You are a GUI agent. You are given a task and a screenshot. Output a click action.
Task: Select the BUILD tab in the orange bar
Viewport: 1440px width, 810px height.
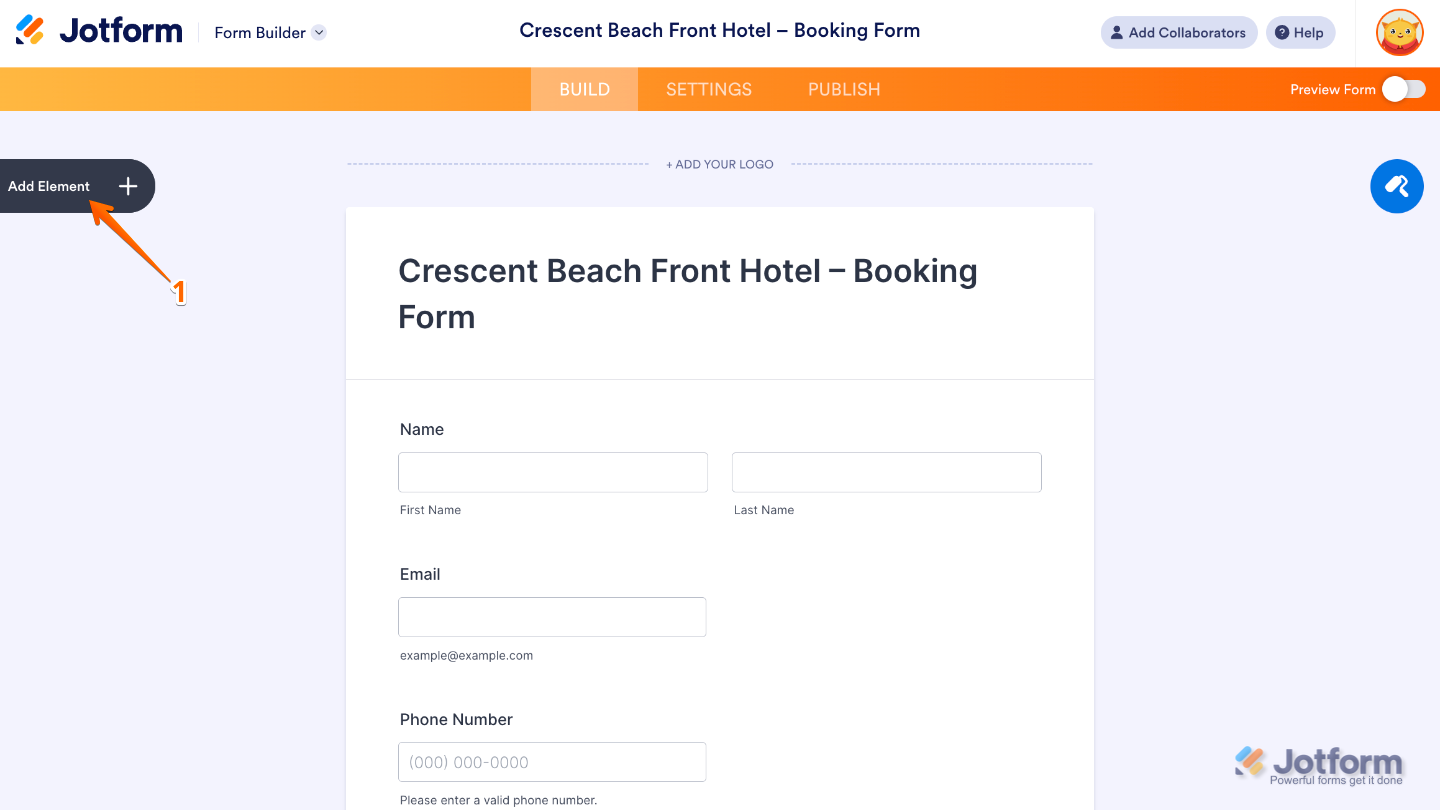[x=584, y=89]
